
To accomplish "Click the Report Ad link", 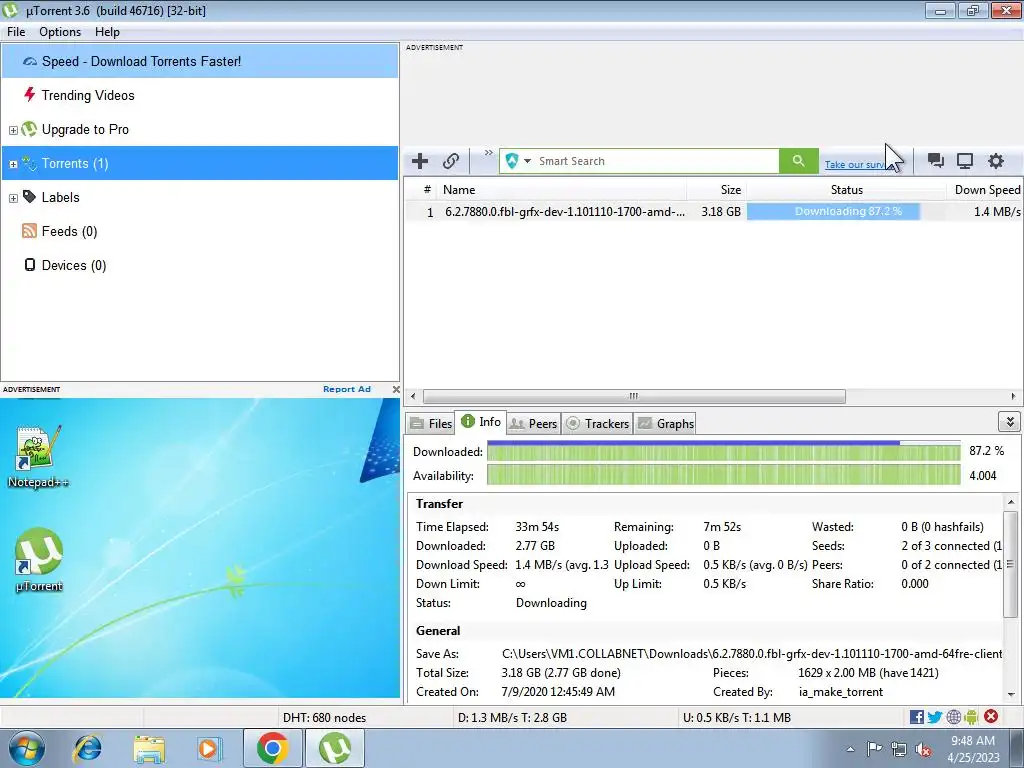I will [x=347, y=389].
